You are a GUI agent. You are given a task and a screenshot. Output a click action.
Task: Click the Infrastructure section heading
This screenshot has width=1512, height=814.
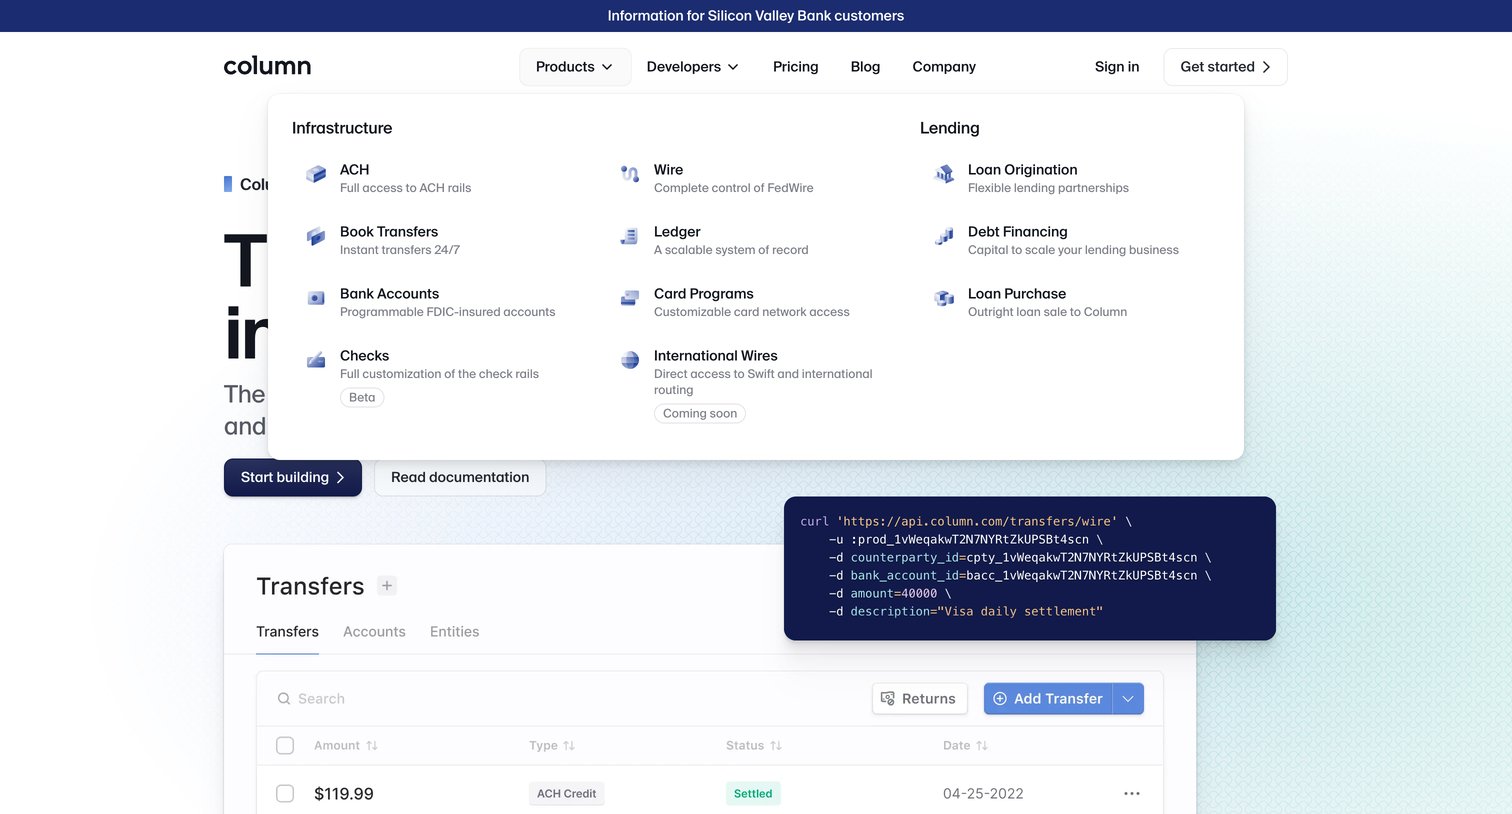pyautogui.click(x=342, y=128)
